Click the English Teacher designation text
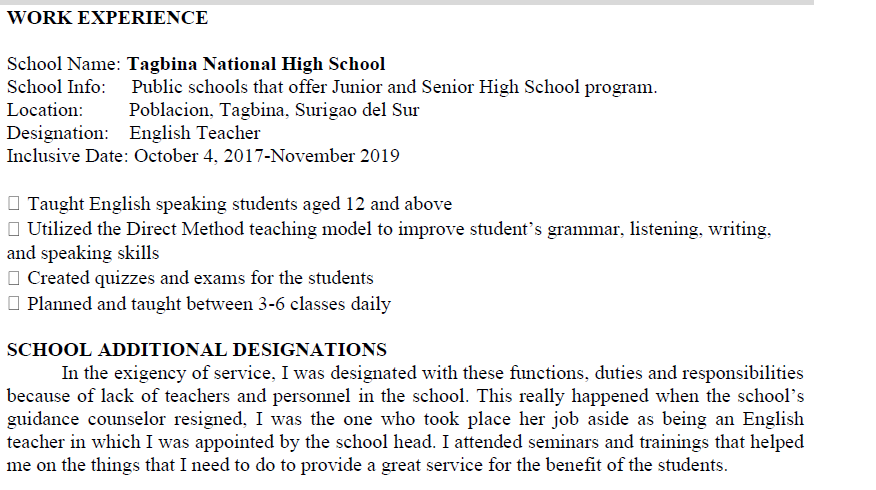Image resolution: width=876 pixels, height=490 pixels. [195, 133]
